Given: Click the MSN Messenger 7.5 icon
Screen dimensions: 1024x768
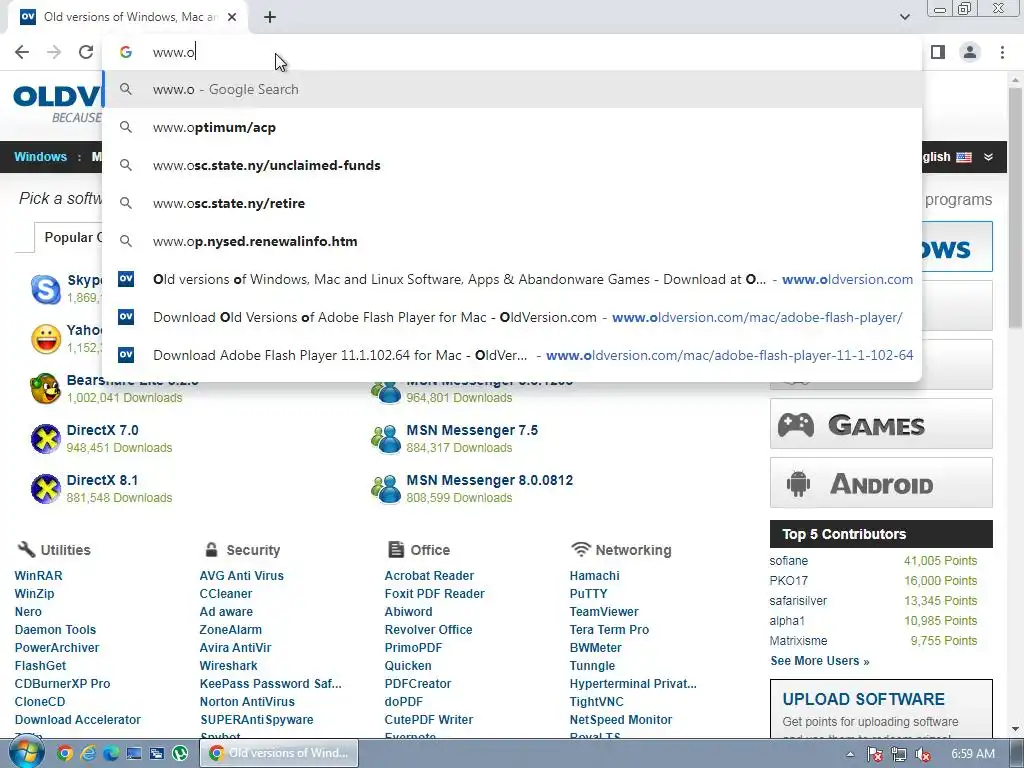Looking at the screenshot, I should (386, 438).
